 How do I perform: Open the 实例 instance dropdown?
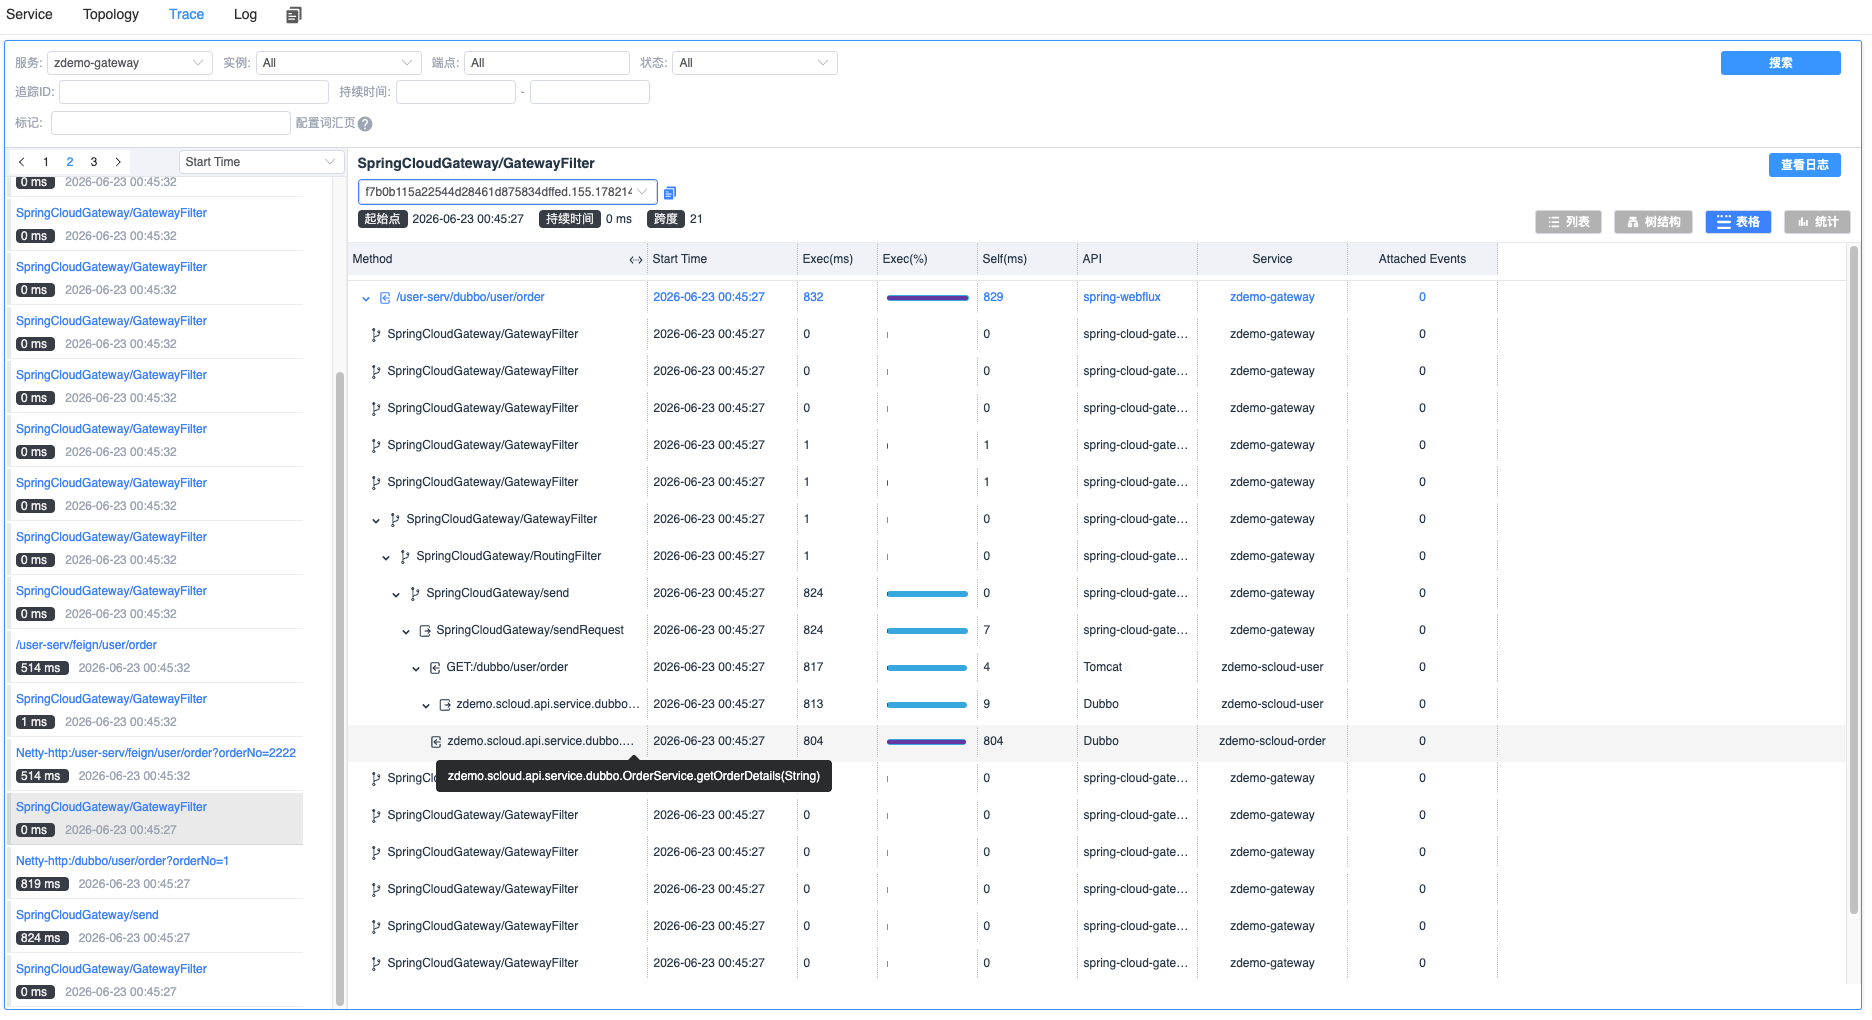[339, 63]
